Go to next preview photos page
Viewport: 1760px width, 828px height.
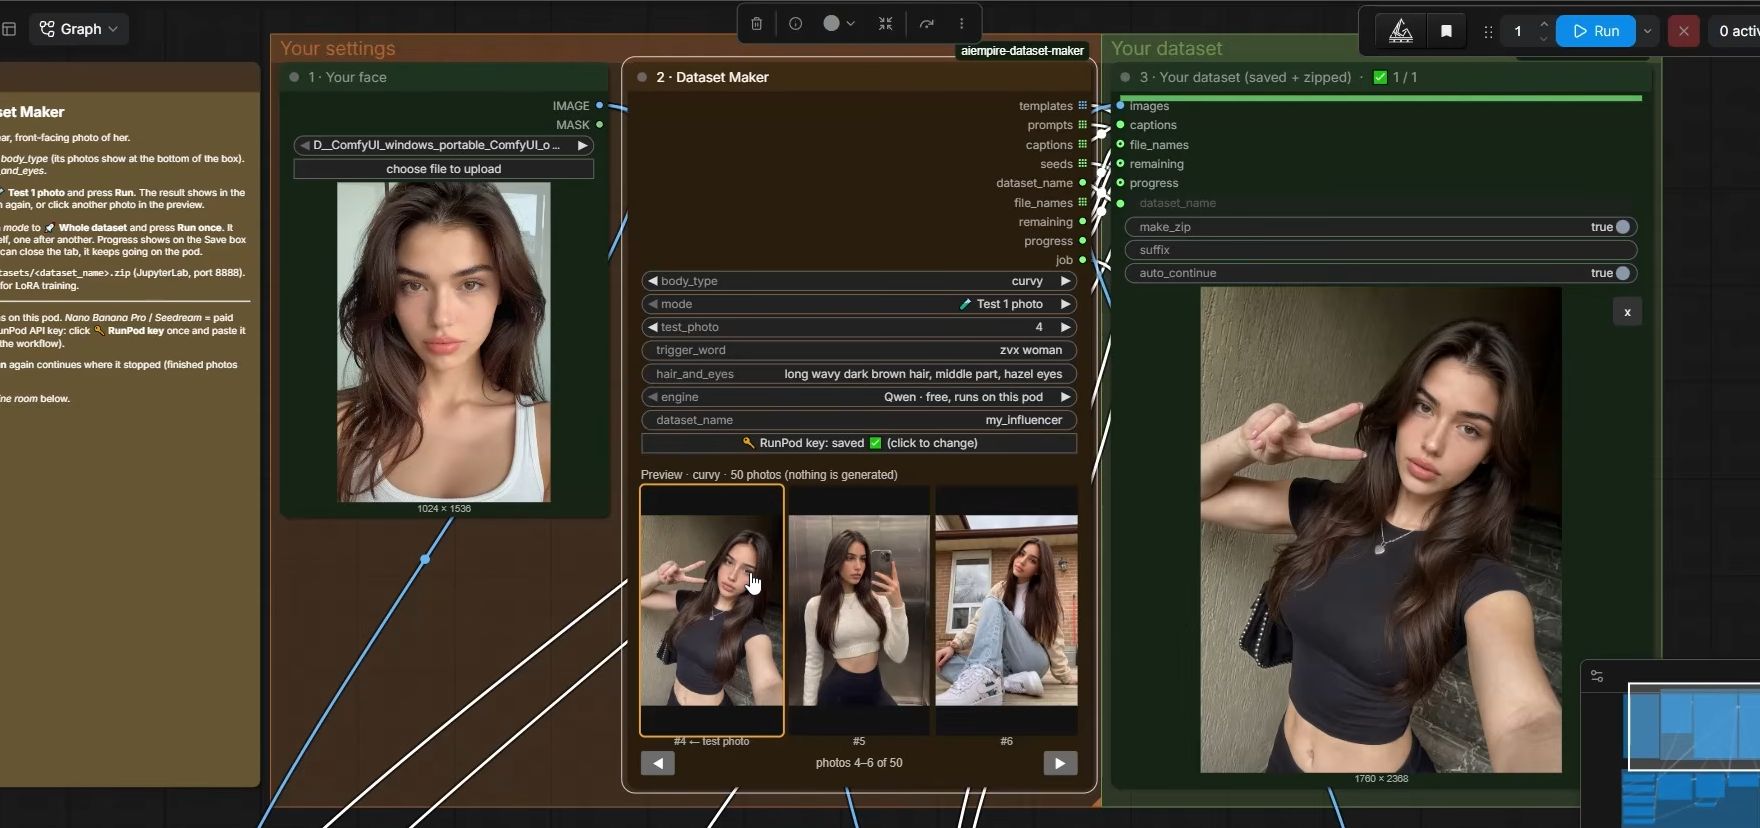(x=1060, y=763)
